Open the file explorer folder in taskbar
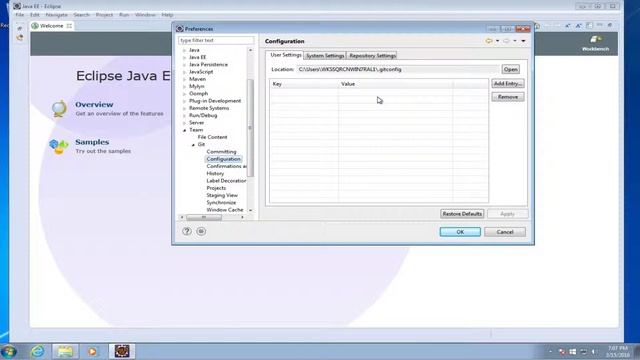The image size is (640, 360). (65, 351)
